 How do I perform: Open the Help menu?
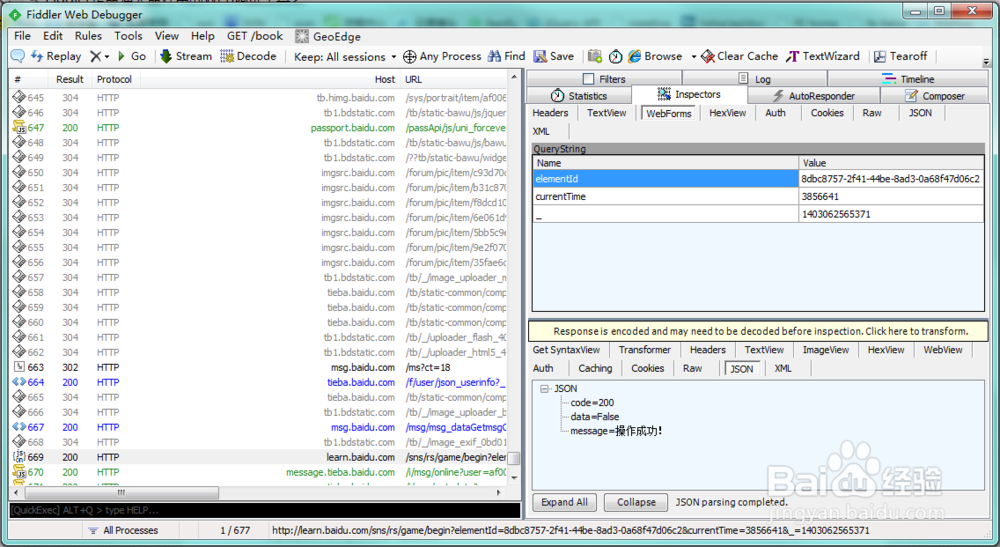tap(203, 36)
